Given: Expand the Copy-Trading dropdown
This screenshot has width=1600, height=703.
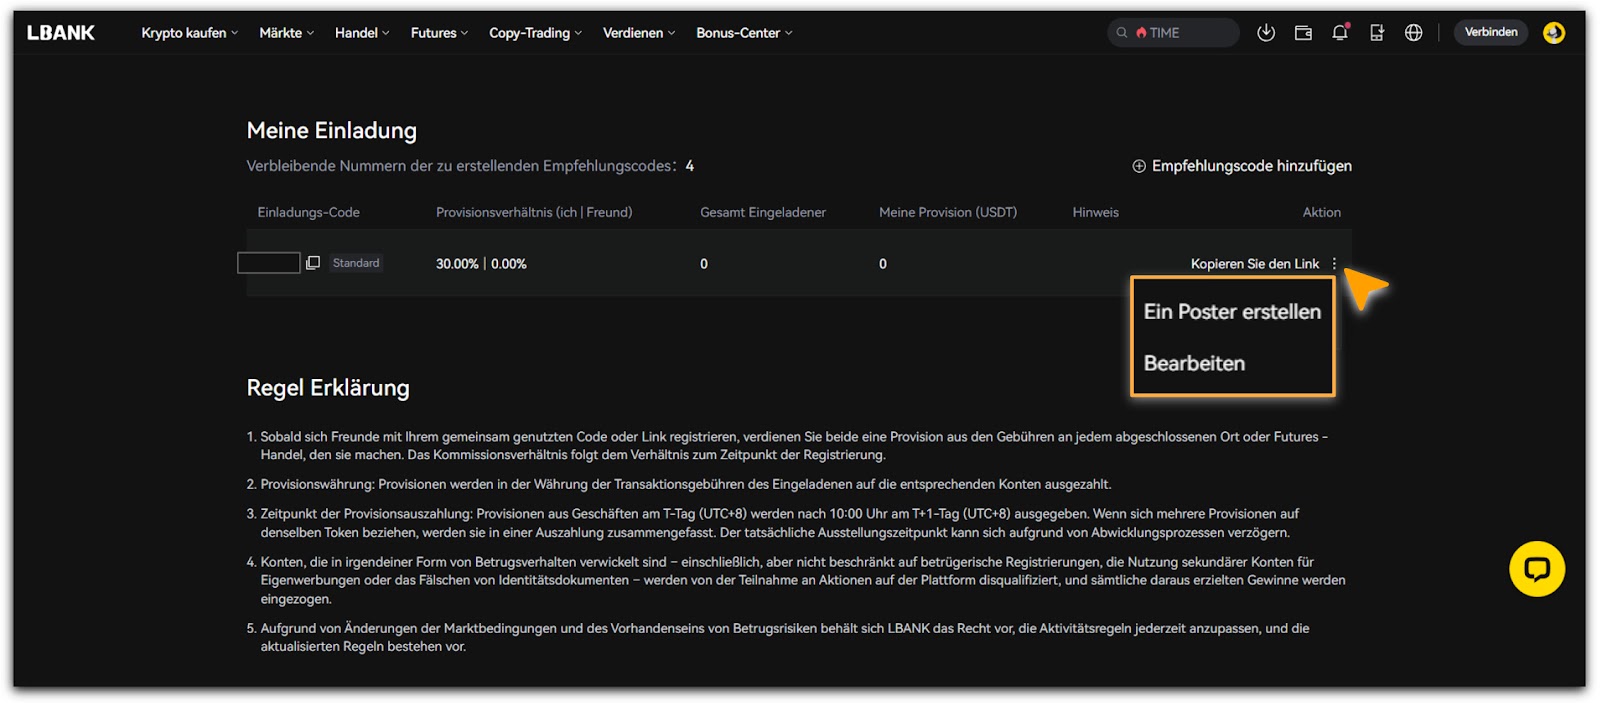Looking at the screenshot, I should click(535, 33).
